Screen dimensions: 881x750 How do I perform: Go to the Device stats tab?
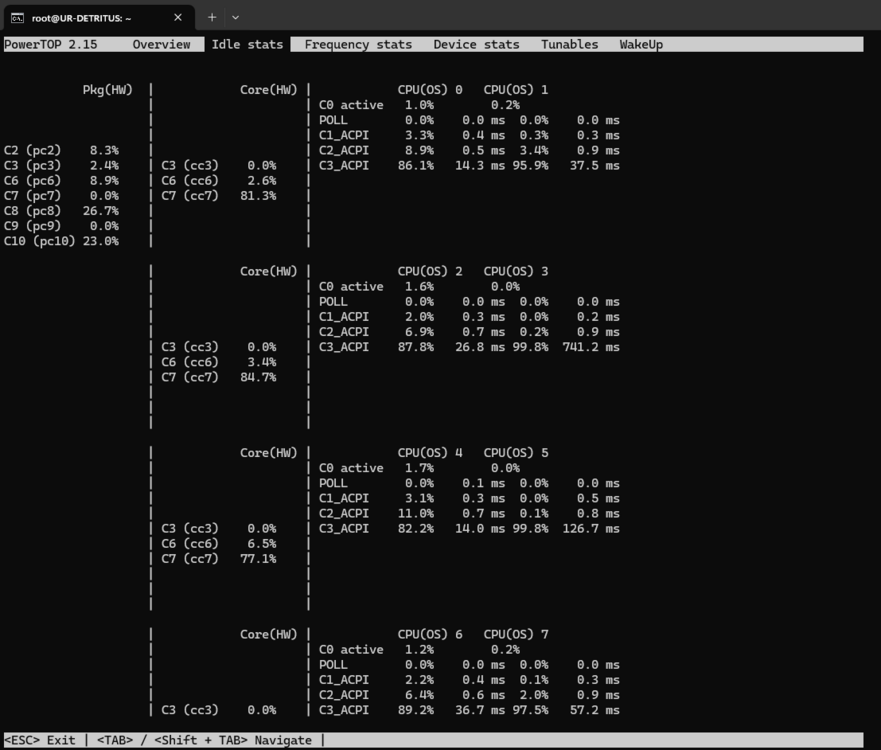point(476,44)
